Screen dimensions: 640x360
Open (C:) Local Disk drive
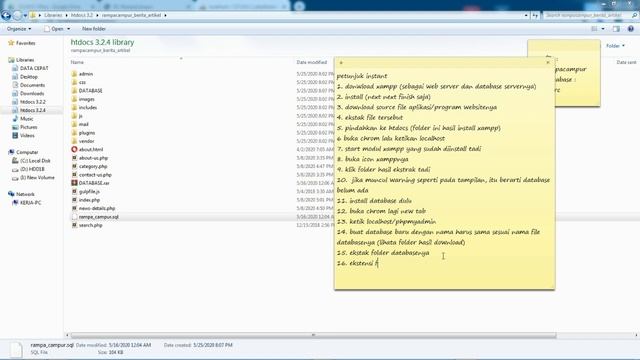(35, 161)
